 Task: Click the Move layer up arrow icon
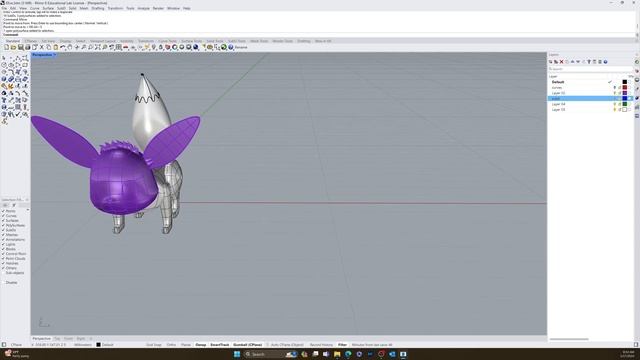click(573, 62)
